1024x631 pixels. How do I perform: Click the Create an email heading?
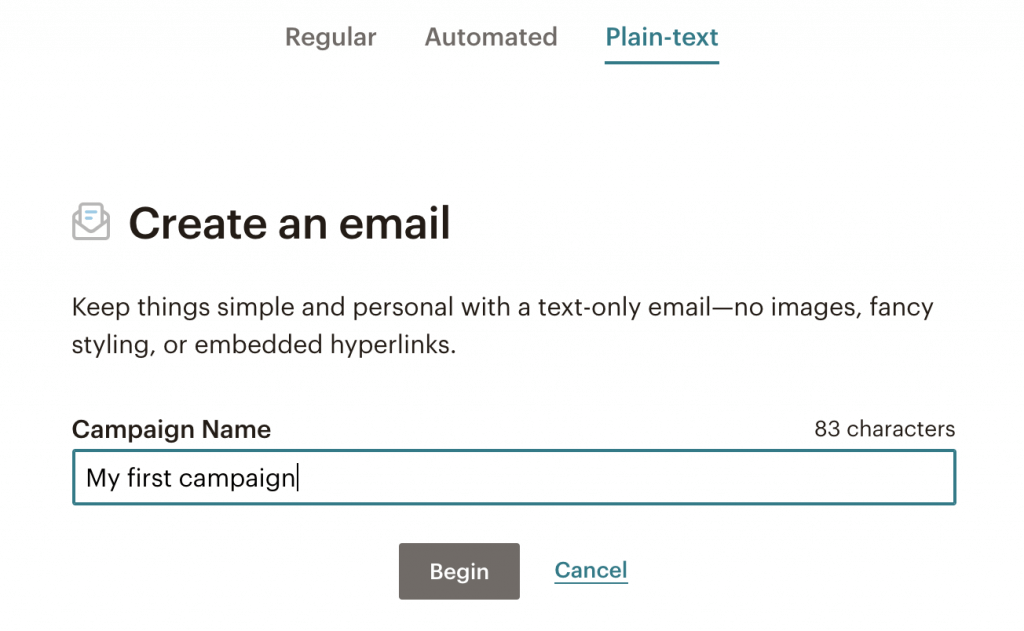coord(290,223)
